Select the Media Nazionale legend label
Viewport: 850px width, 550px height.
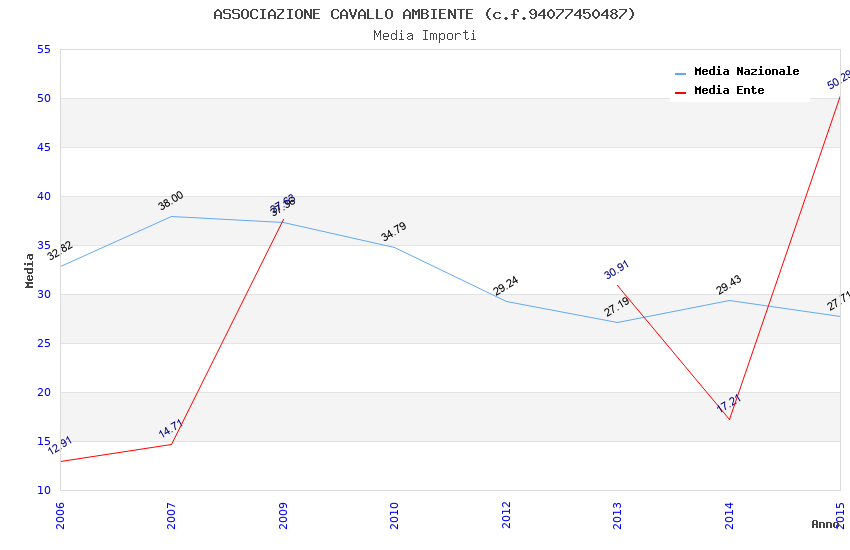pos(746,72)
